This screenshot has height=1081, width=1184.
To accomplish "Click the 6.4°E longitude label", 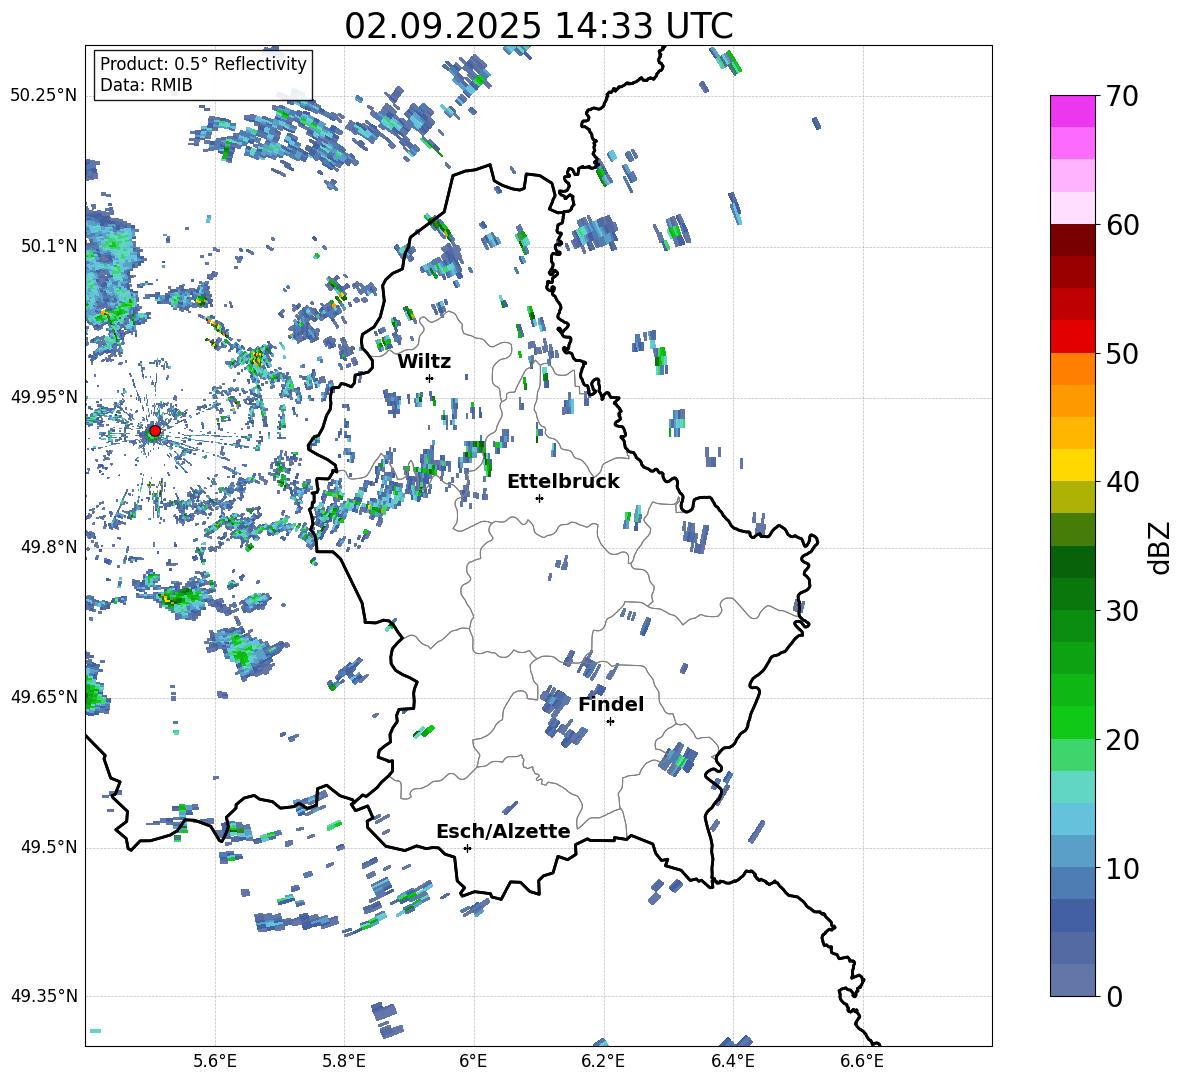I will pos(732,1061).
